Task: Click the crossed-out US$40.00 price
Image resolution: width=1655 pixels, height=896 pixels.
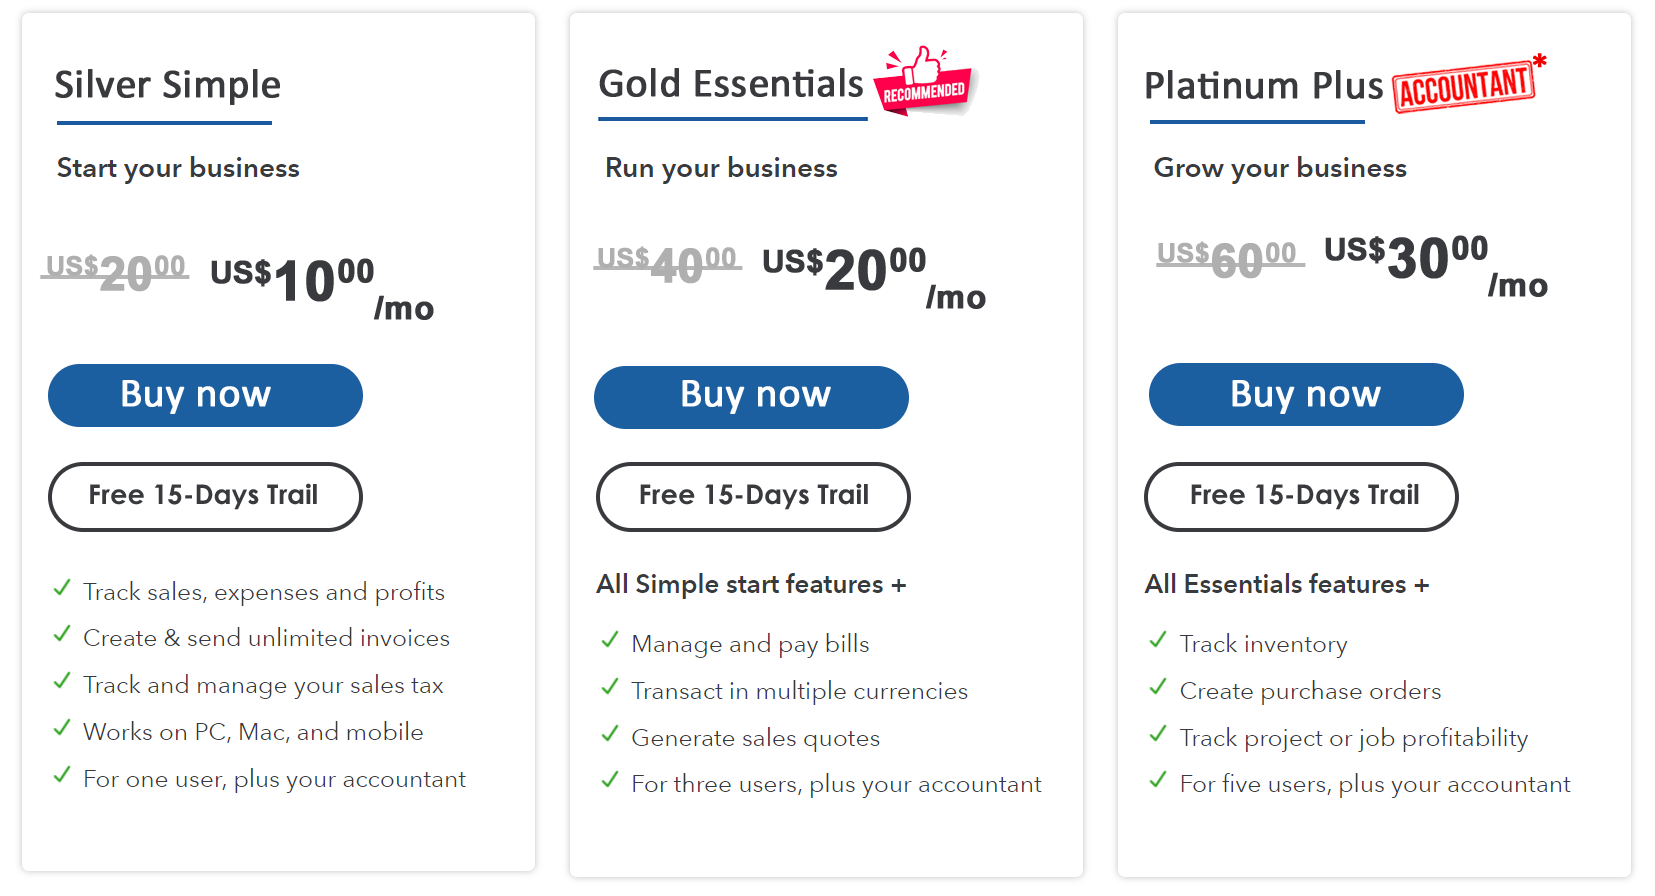Action: (668, 264)
